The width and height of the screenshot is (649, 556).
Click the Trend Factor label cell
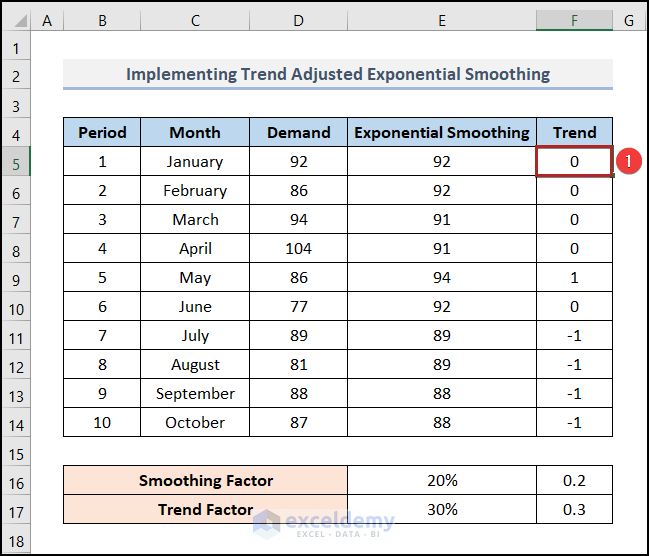pyautogui.click(x=205, y=509)
